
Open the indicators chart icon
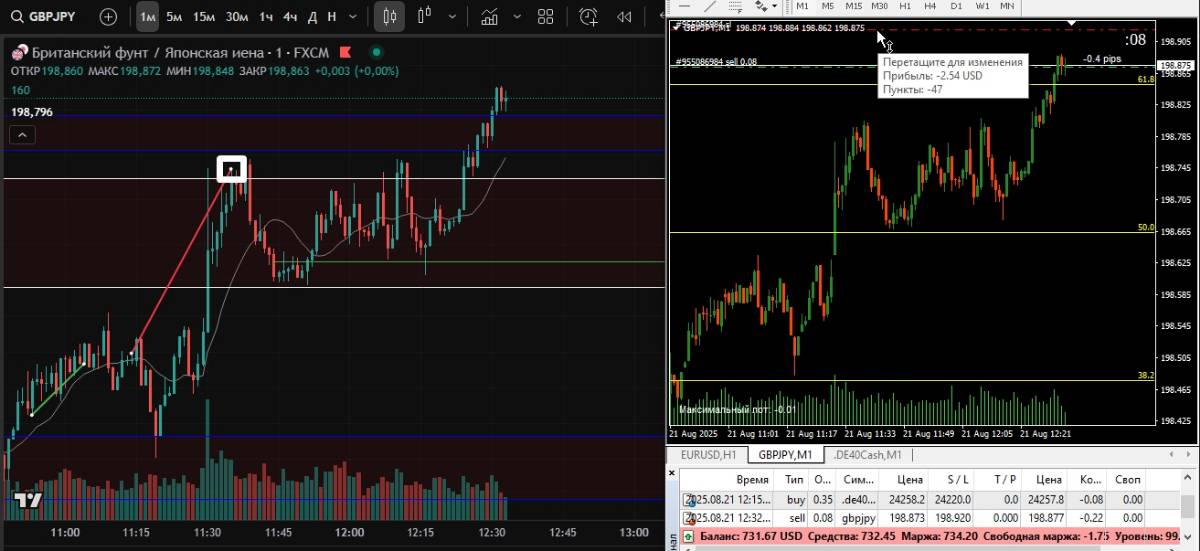tap(489, 17)
